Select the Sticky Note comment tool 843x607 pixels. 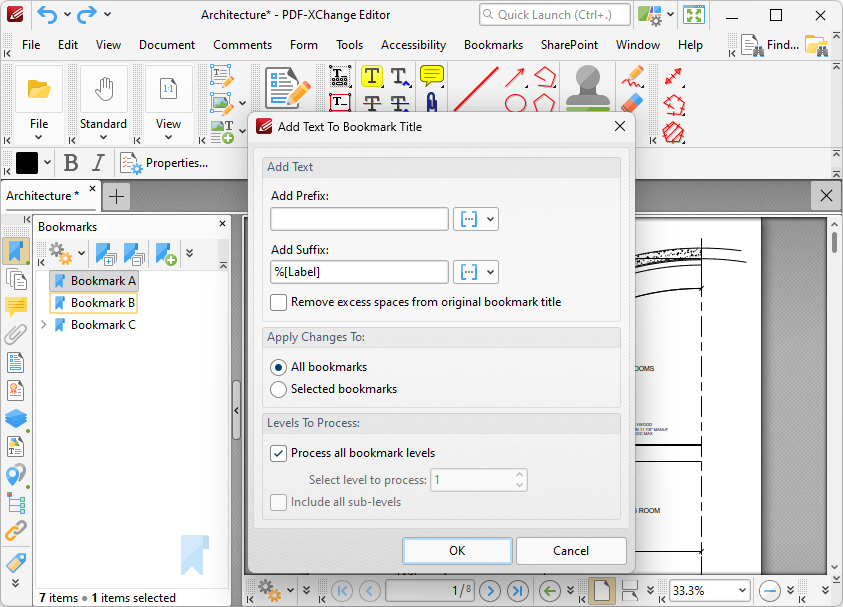point(432,76)
